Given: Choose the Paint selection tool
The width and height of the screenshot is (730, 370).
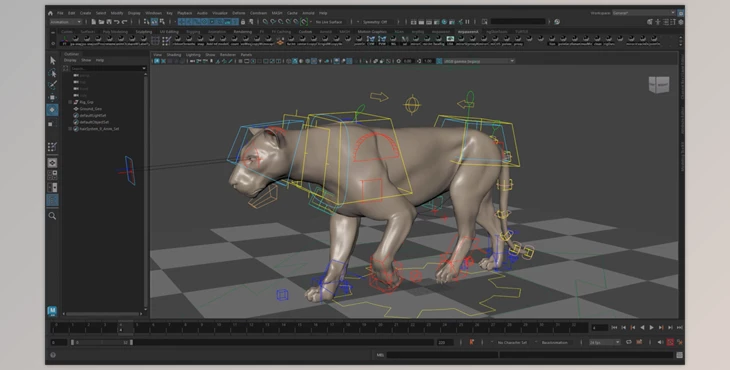Looking at the screenshot, I should (x=52, y=85).
